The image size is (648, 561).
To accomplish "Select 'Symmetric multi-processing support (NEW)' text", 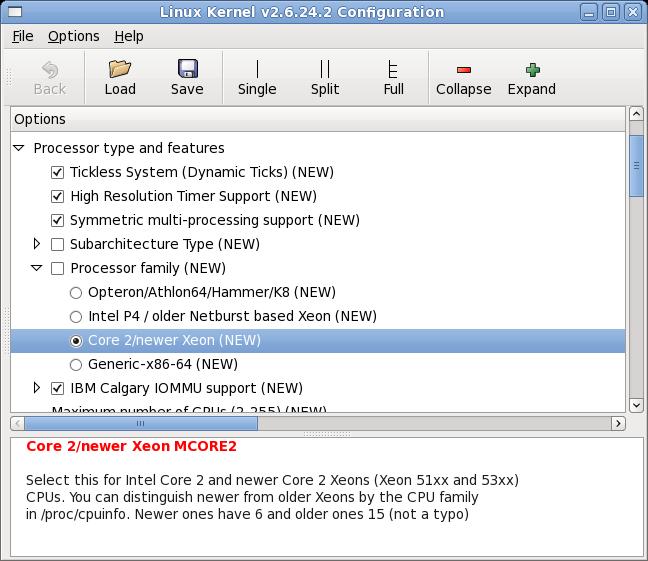I will coord(215,220).
